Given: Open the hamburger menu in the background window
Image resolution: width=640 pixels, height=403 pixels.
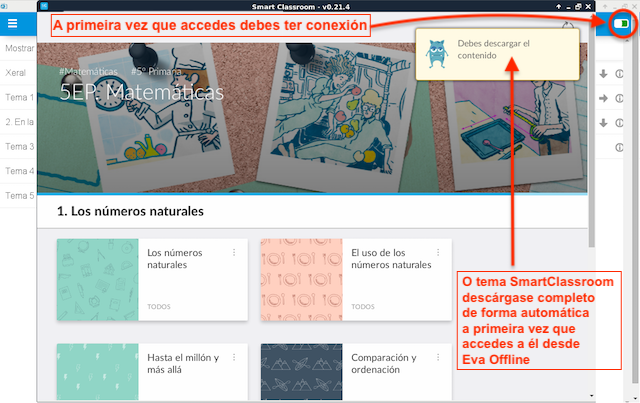Looking at the screenshot, I should tap(12, 23).
